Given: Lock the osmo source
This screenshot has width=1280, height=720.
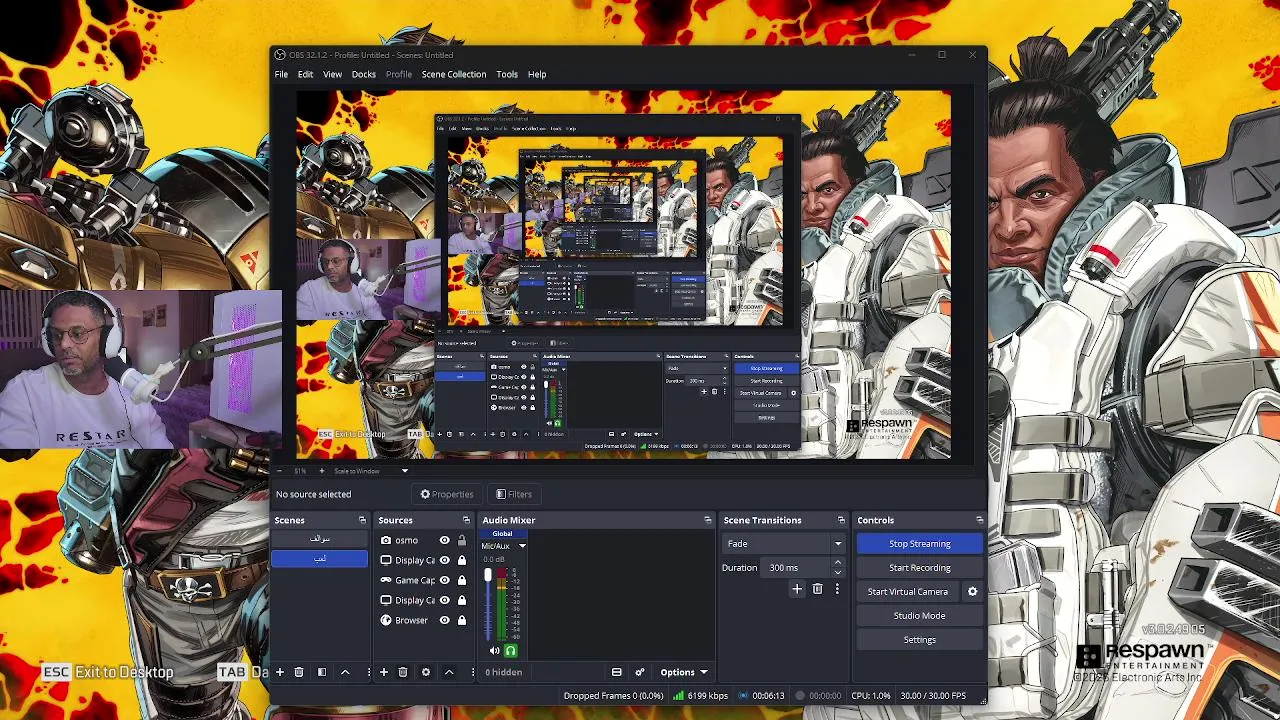Looking at the screenshot, I should 462,540.
